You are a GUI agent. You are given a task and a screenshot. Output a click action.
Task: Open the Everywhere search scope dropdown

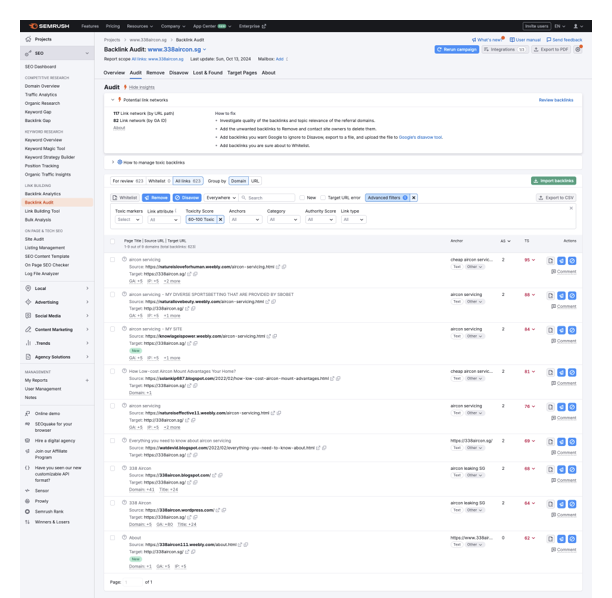225,198
